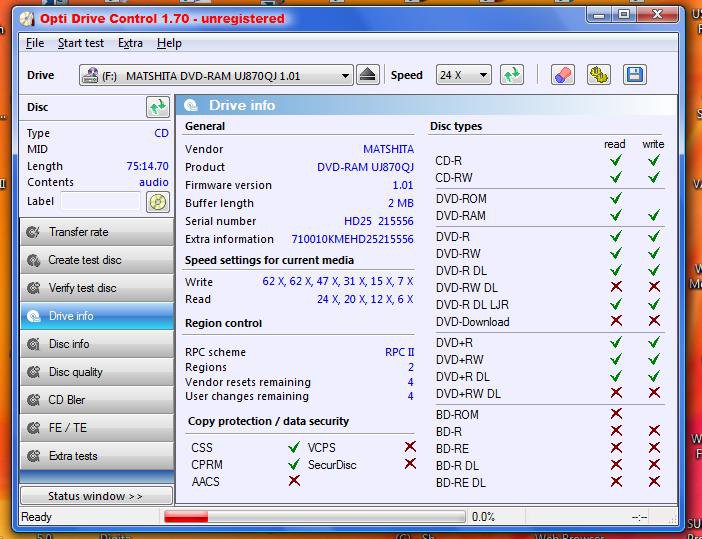Click the SecurDisc cross mark
Screen dimensions: 702x539
(410, 463)
